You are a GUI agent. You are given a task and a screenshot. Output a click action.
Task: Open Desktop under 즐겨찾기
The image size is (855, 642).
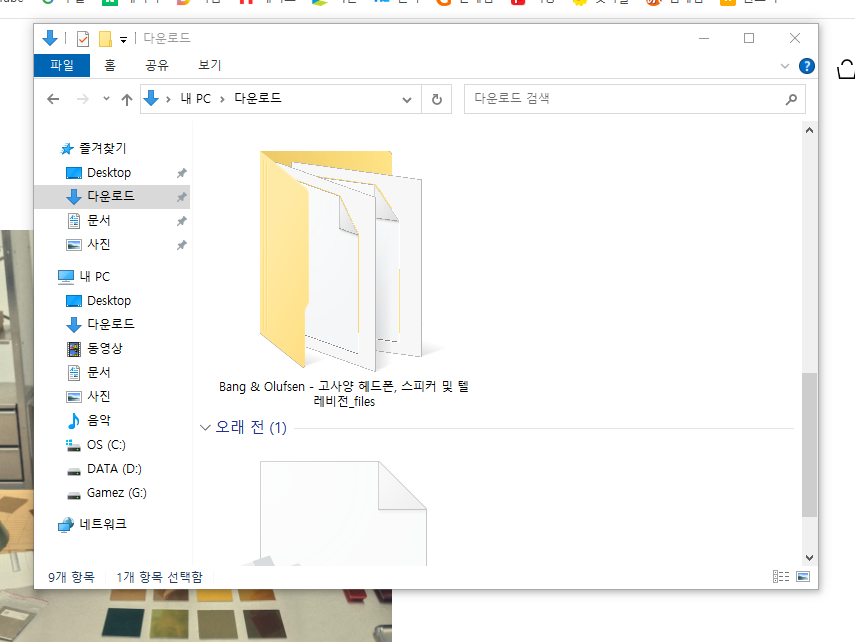click(109, 173)
